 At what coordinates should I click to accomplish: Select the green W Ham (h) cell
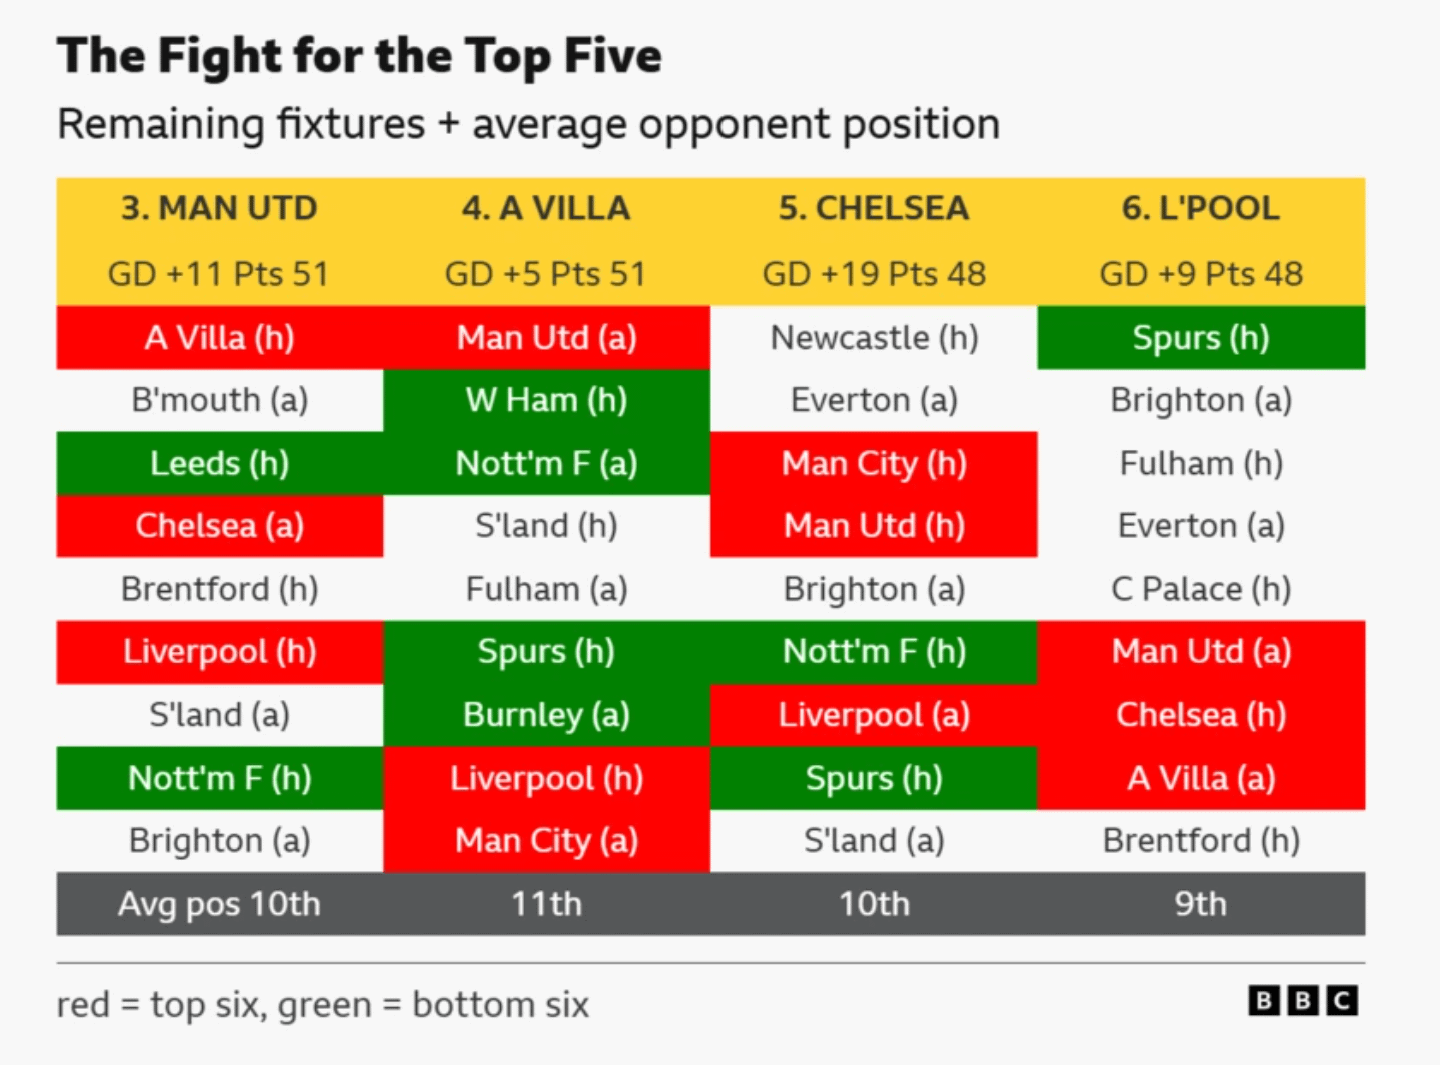click(546, 400)
